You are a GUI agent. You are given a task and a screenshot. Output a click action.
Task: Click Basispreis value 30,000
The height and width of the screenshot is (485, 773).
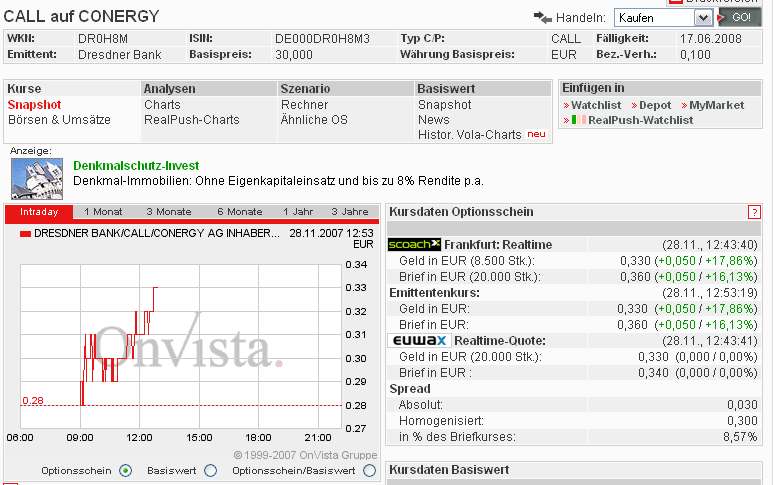click(x=294, y=55)
